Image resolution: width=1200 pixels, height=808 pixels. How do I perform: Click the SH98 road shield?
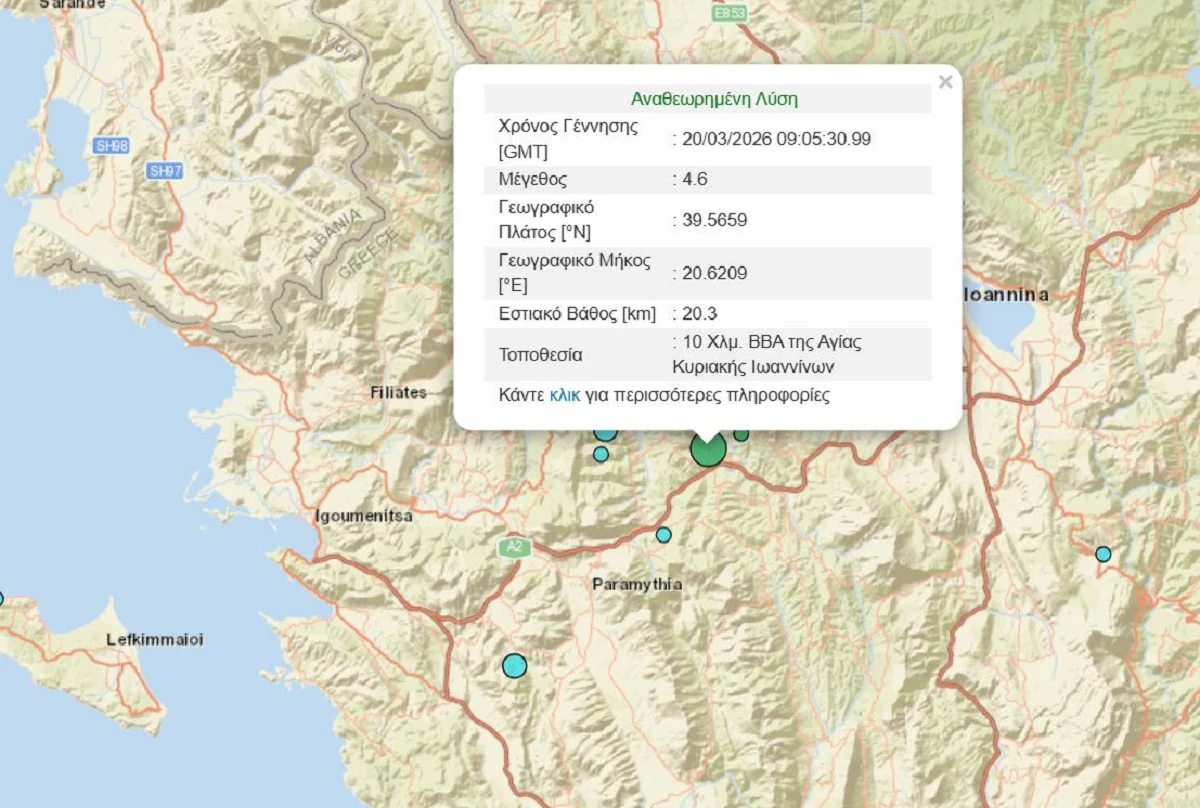112,146
